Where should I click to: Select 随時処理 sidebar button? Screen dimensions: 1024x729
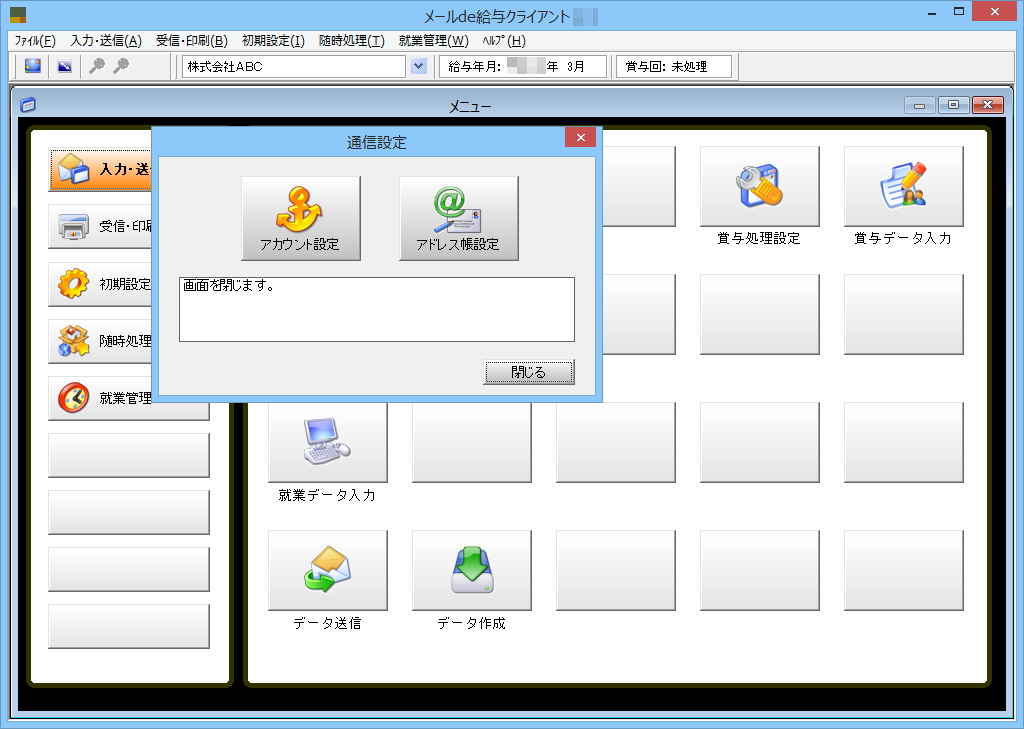coord(100,341)
